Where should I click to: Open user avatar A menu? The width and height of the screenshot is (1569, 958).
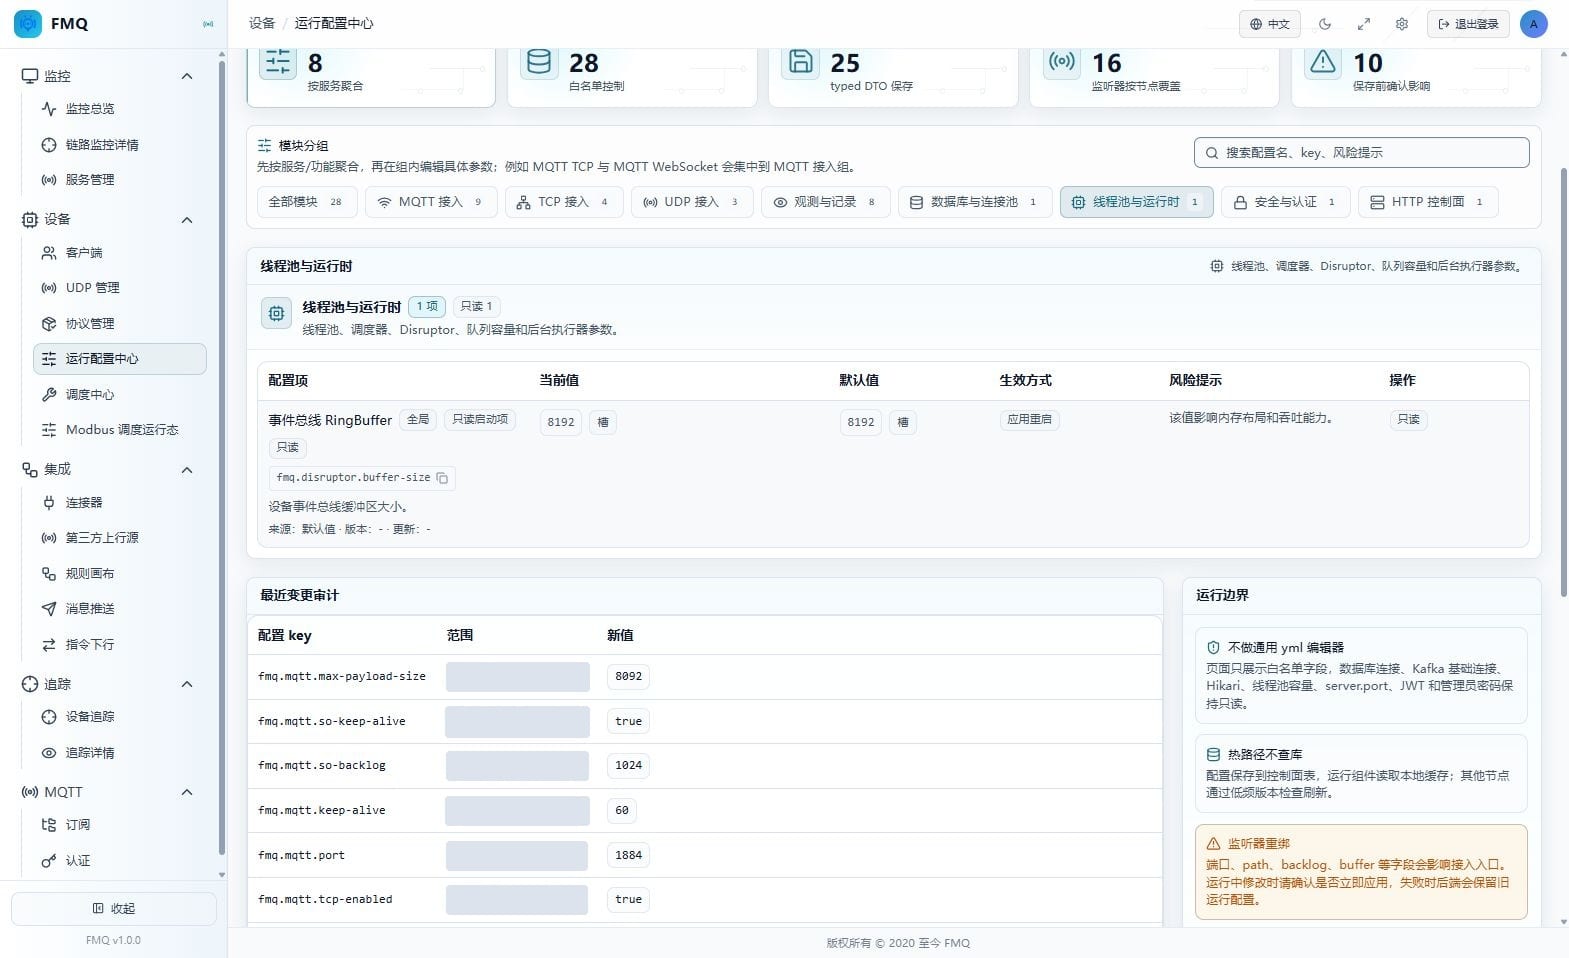point(1533,24)
